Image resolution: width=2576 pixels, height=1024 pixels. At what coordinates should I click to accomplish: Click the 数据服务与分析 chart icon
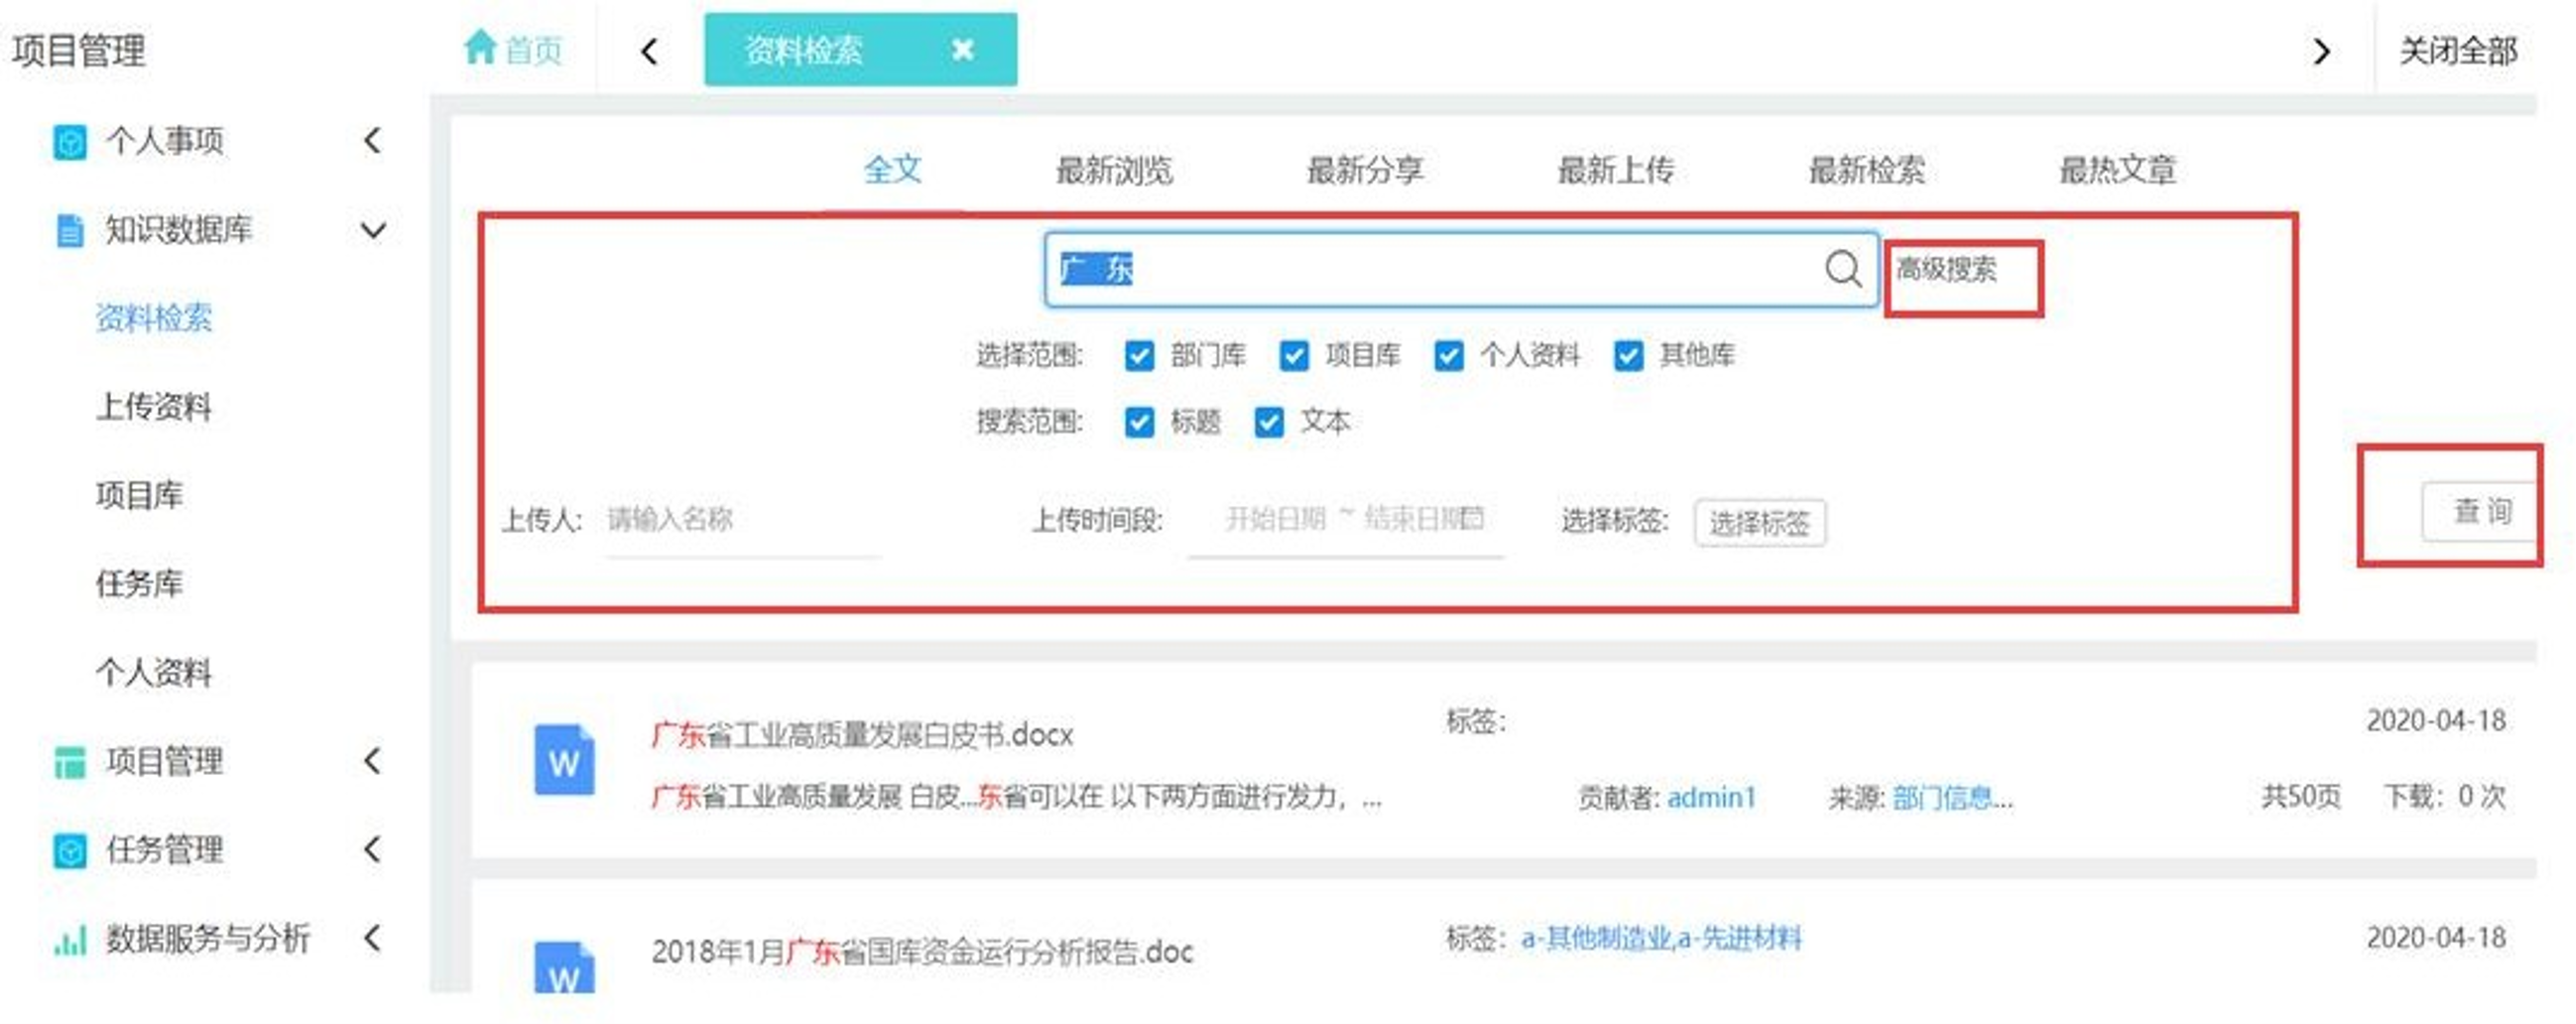69,940
